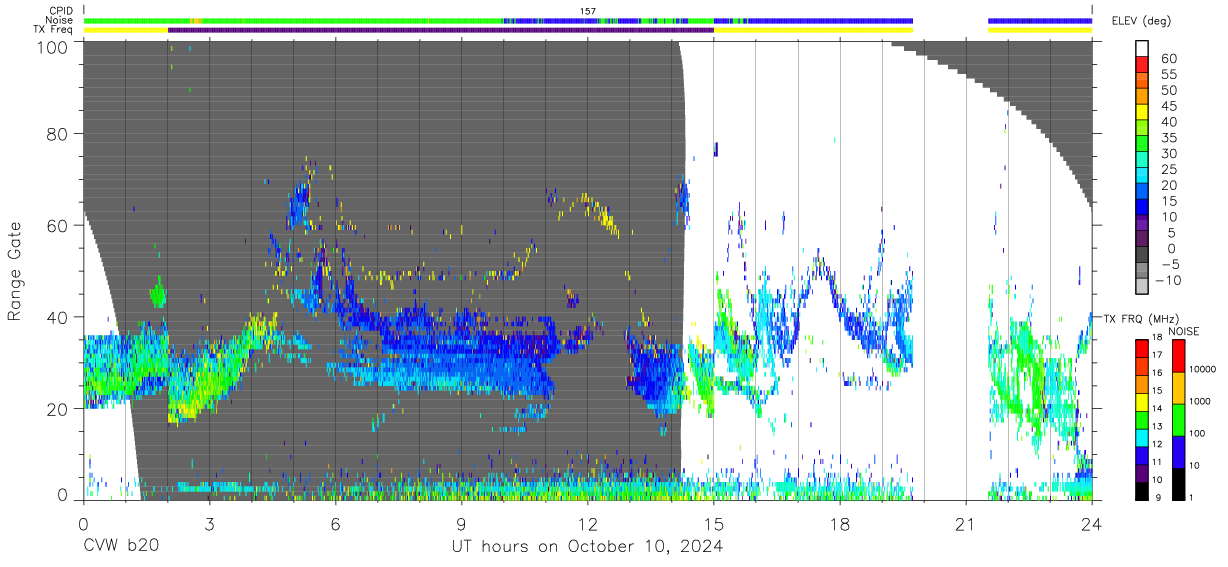Select the 60 label on ELEV scale
Viewport: 1228px width, 567px height.
click(1167, 59)
